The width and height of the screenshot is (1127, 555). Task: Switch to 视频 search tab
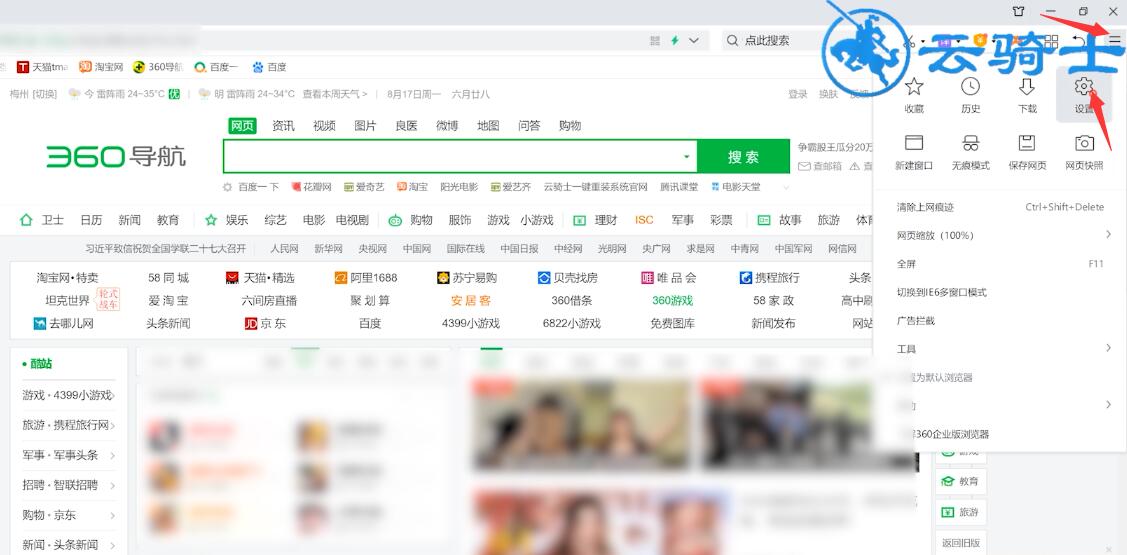click(324, 126)
